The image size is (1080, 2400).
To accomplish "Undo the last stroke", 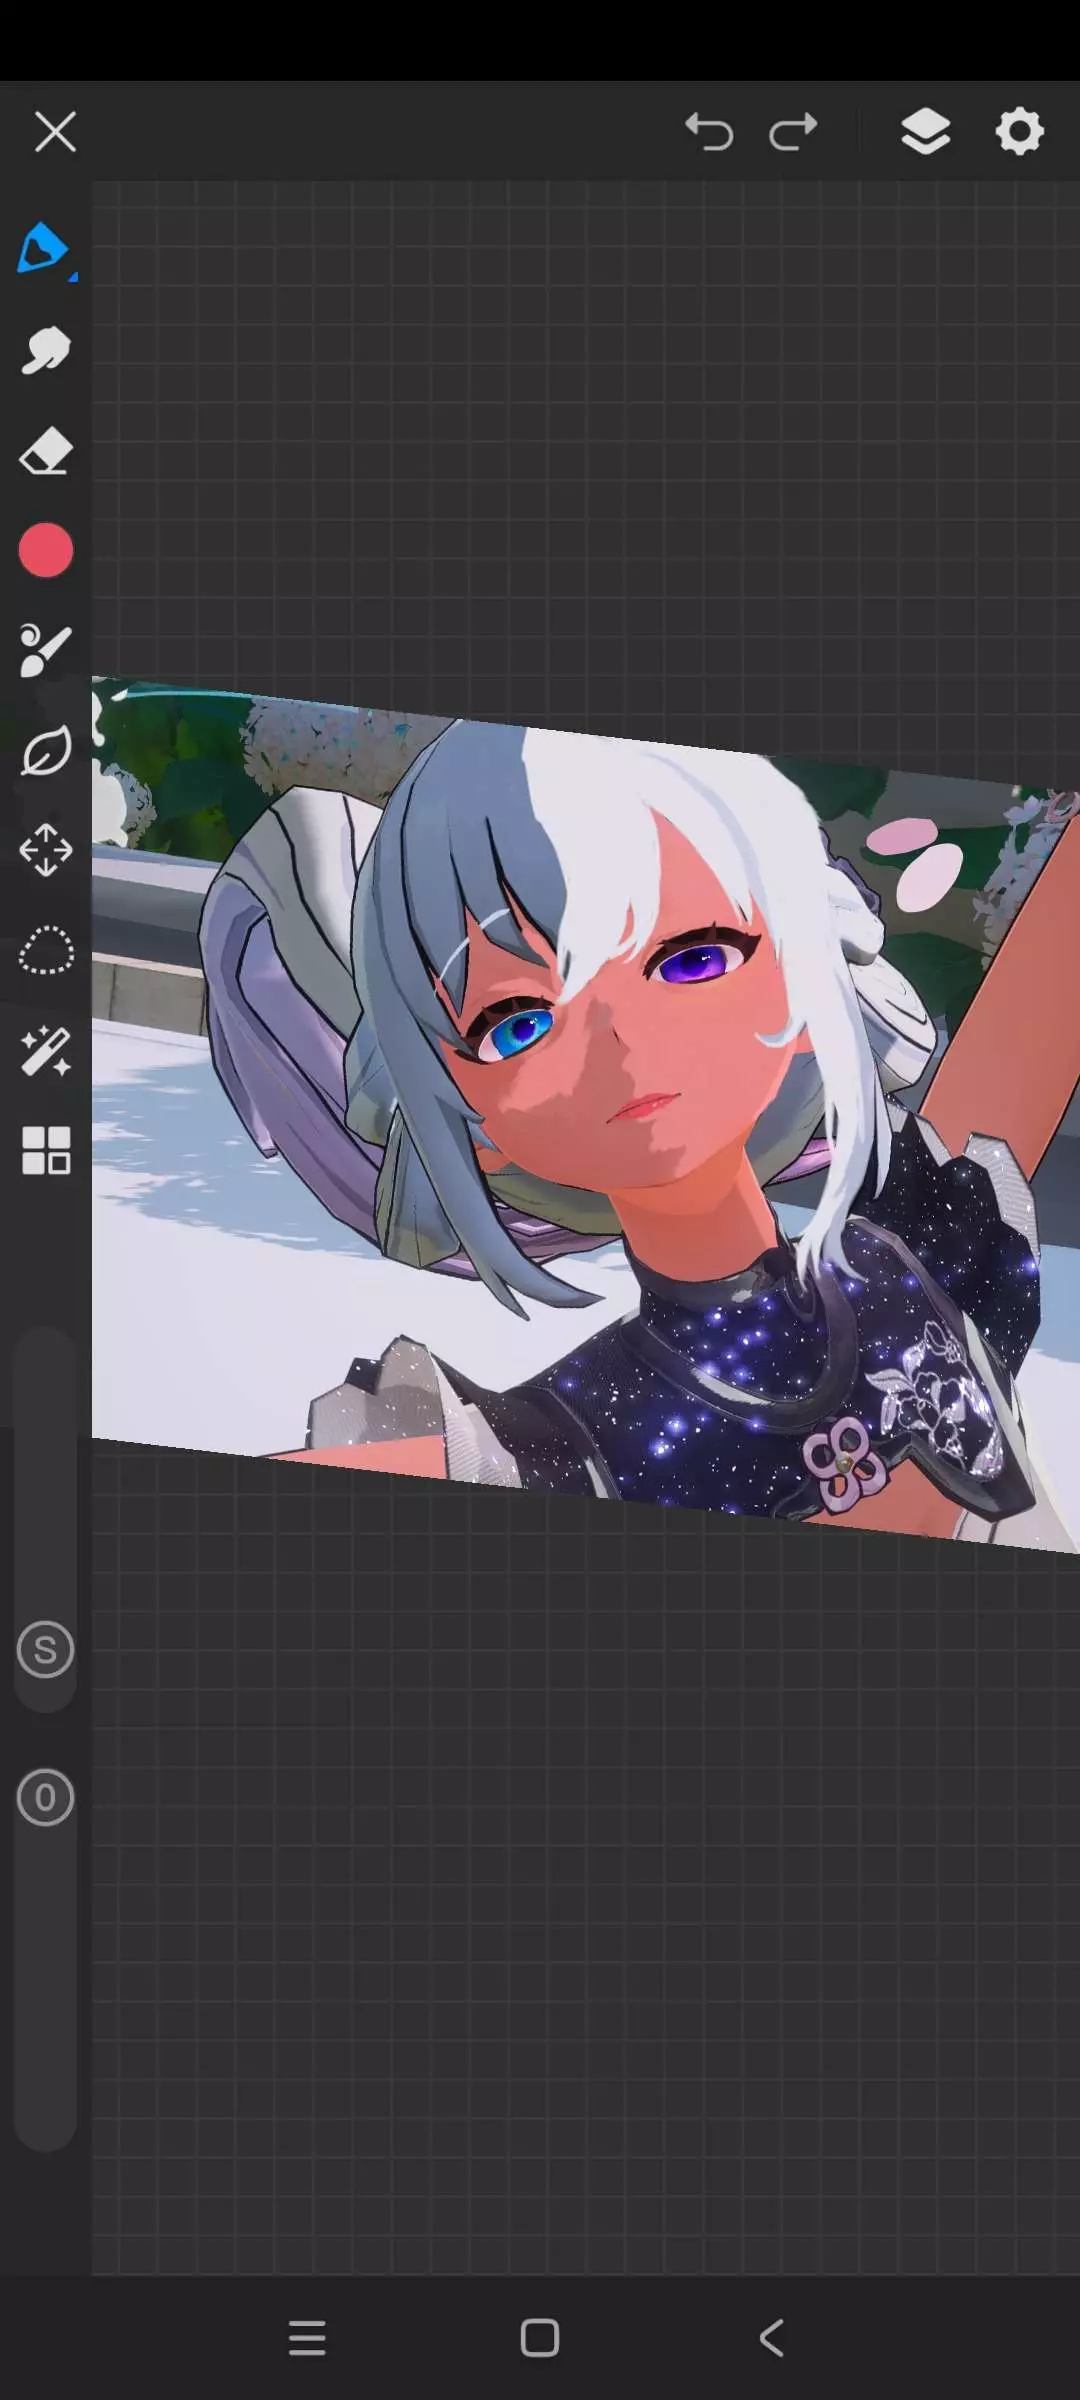I will [x=709, y=132].
